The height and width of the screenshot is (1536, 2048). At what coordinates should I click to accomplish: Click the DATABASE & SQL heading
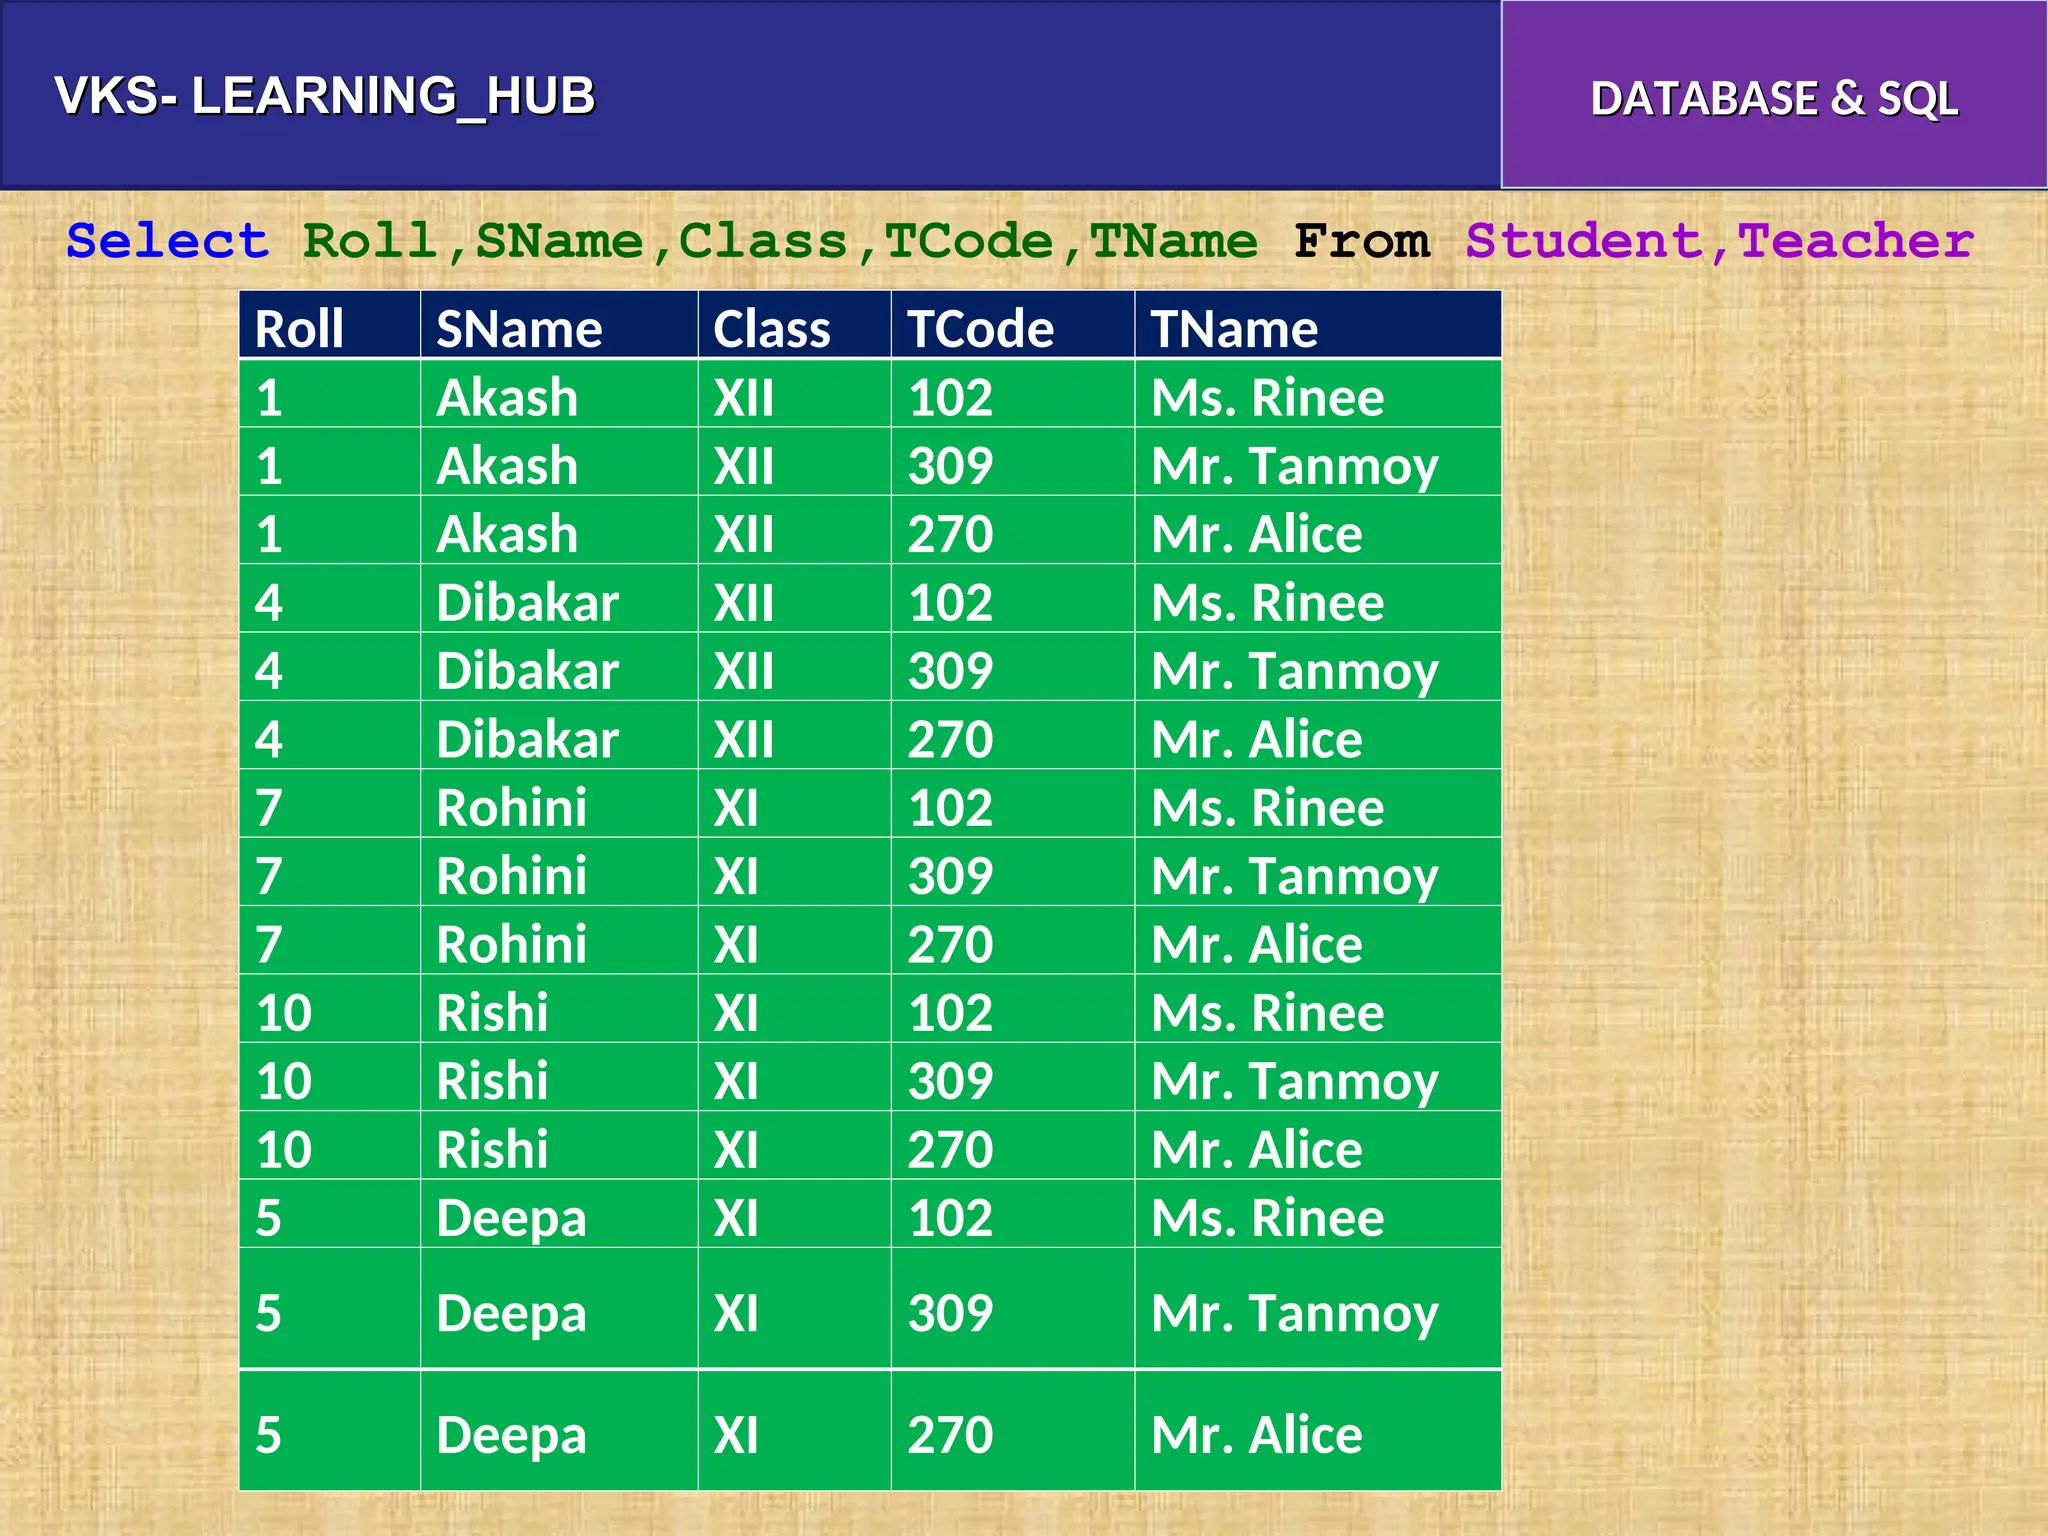click(1774, 99)
